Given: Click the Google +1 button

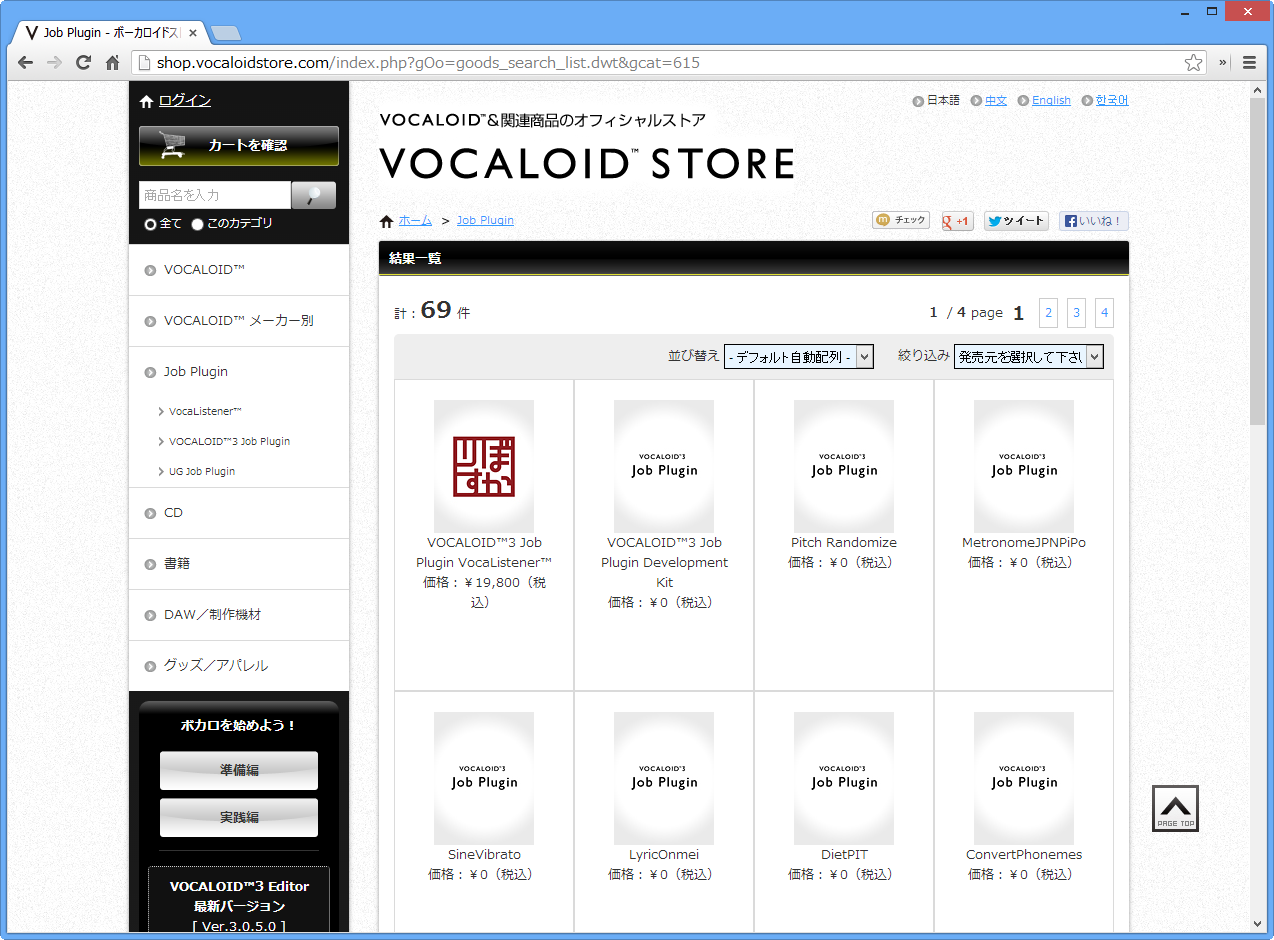Looking at the screenshot, I should point(957,221).
